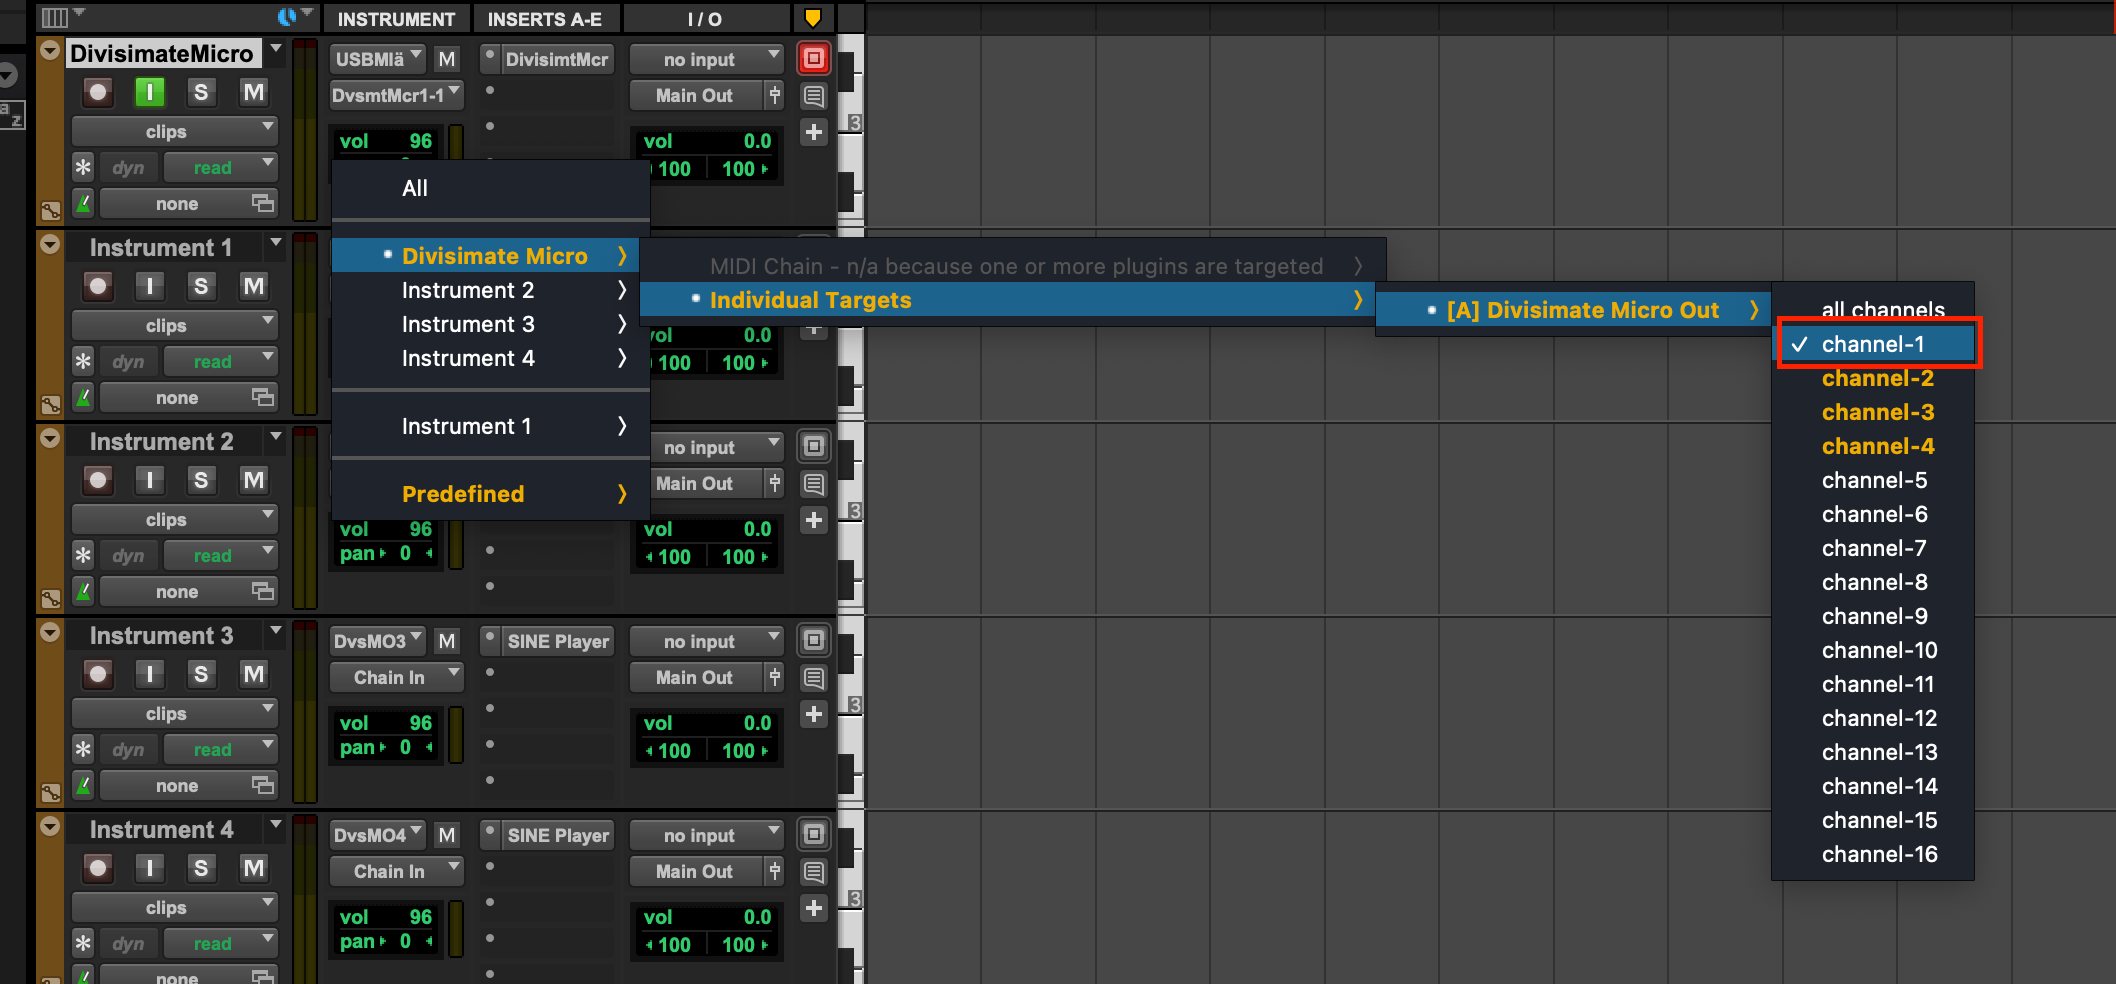Open output window icon beside Instrument 4 Main Out
The height and width of the screenshot is (984, 2116).
click(775, 872)
